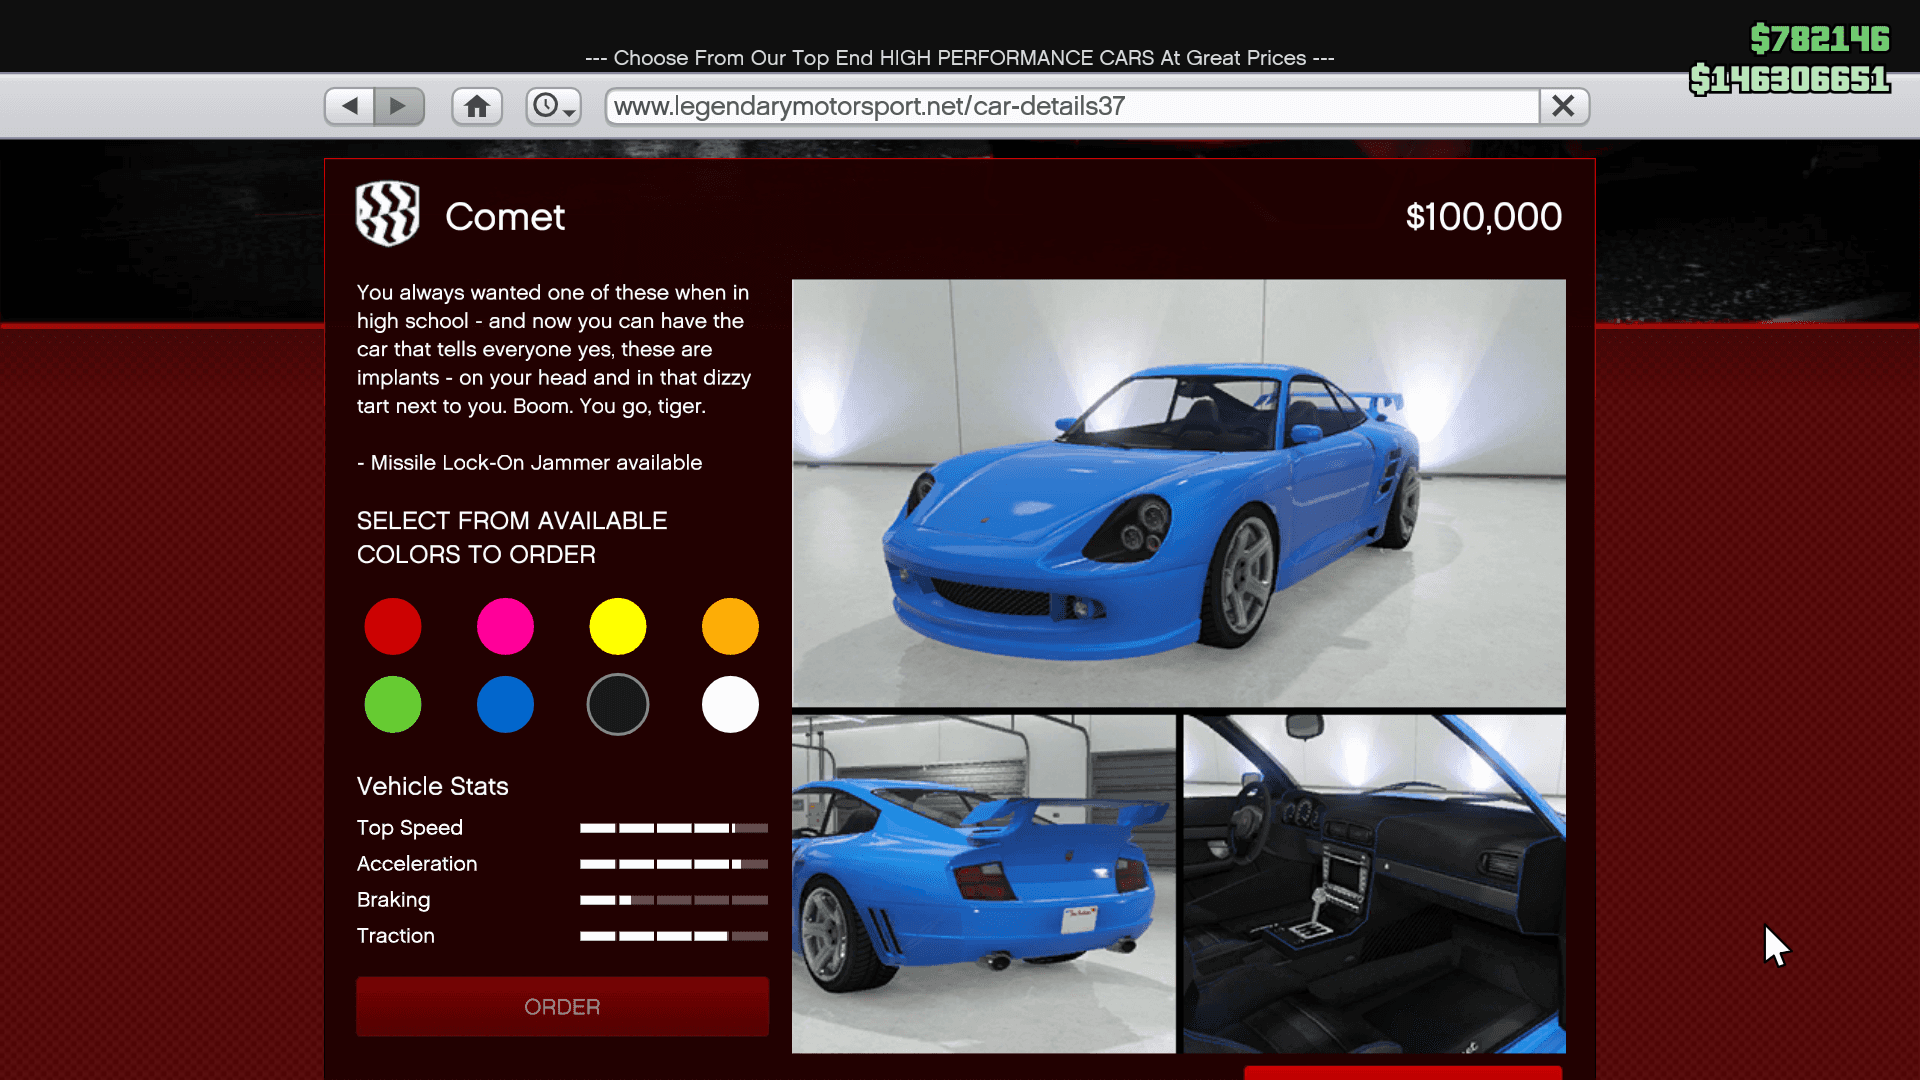Open the browsing history clock dropdown
Viewport: 1920px width, 1080px height.
[553, 106]
